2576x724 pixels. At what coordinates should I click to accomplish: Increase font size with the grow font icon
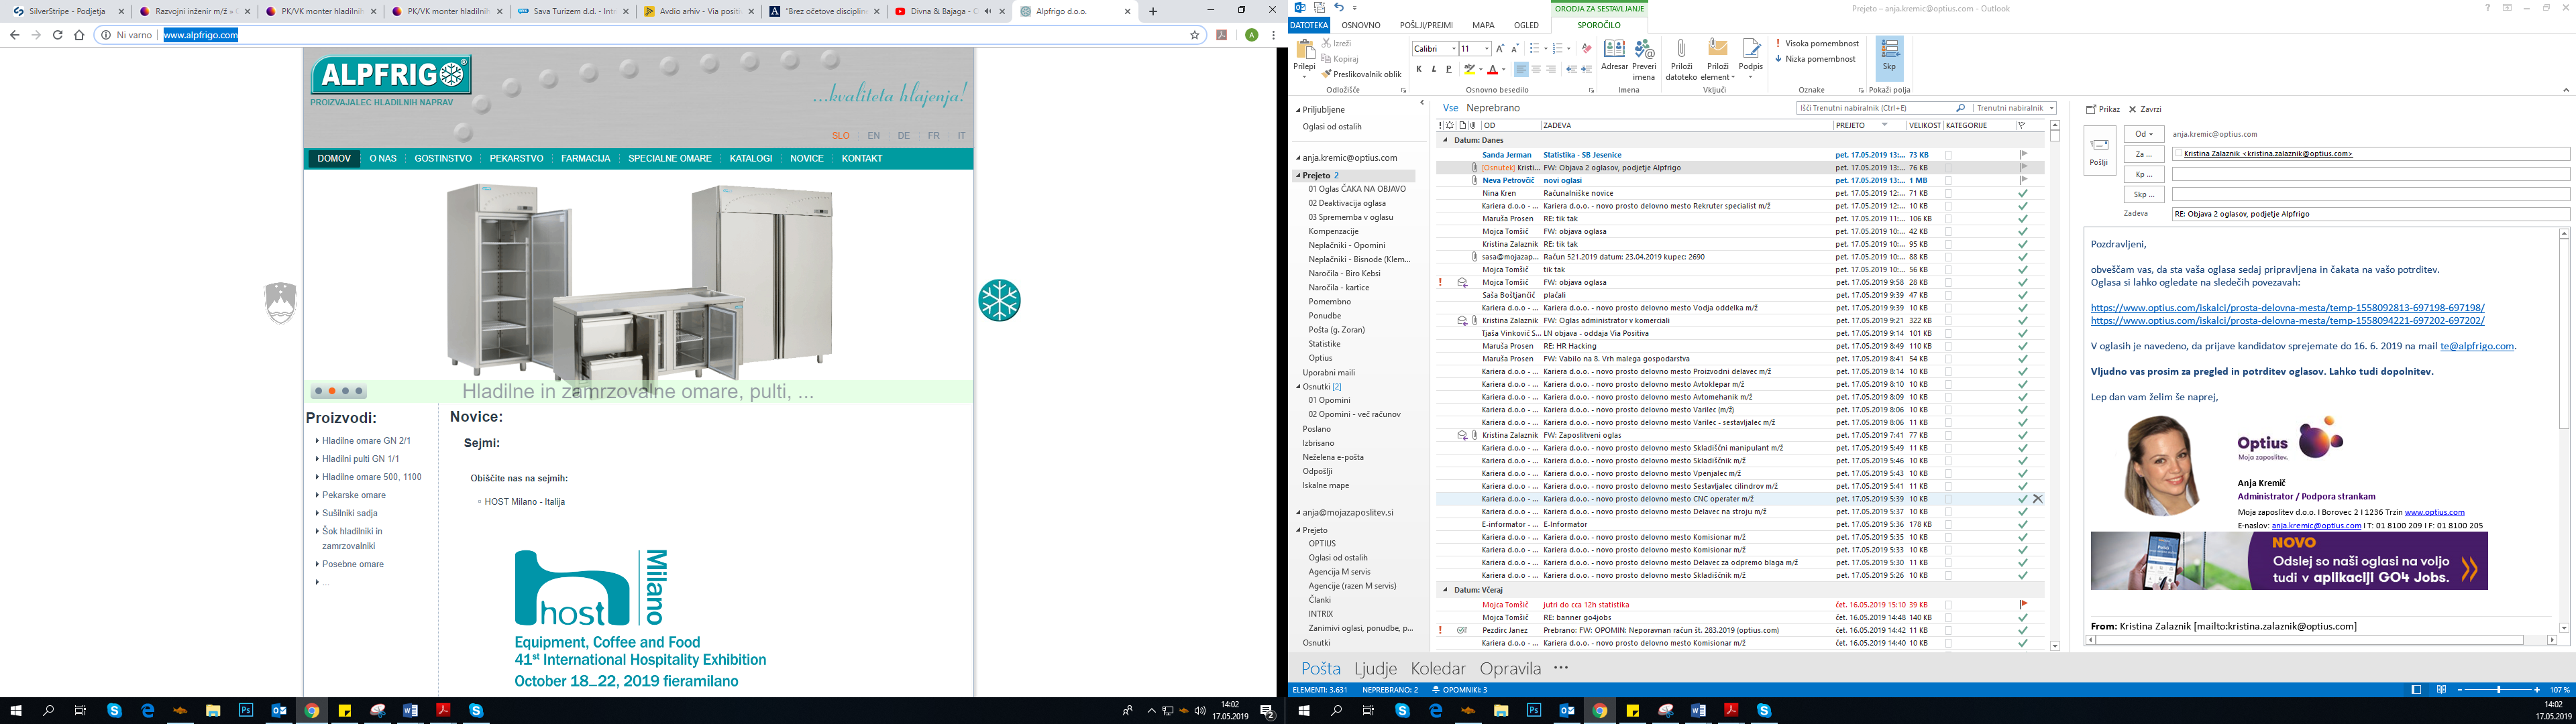click(x=1500, y=48)
